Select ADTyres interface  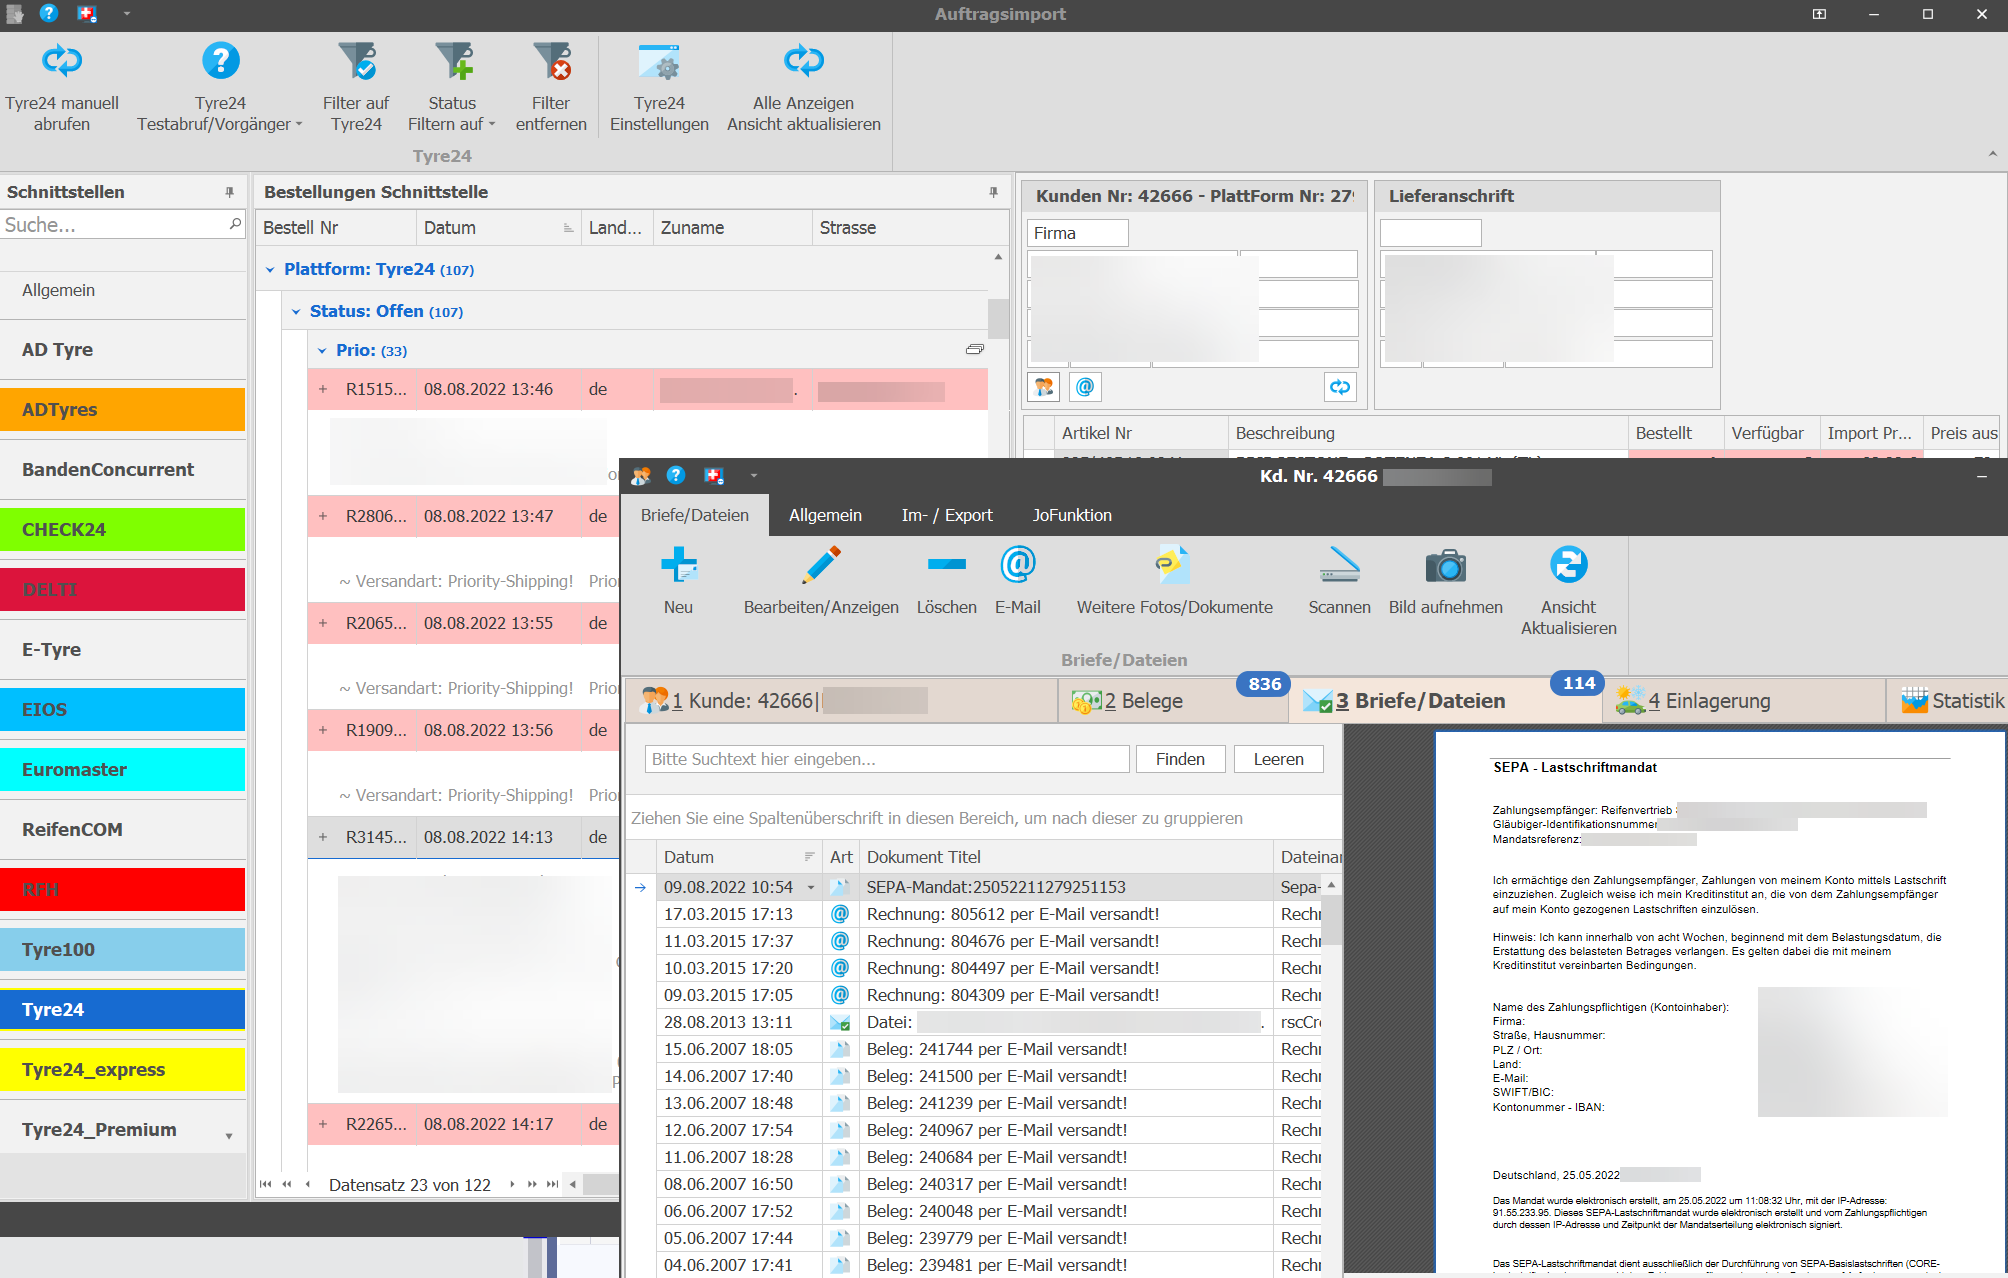coord(123,410)
